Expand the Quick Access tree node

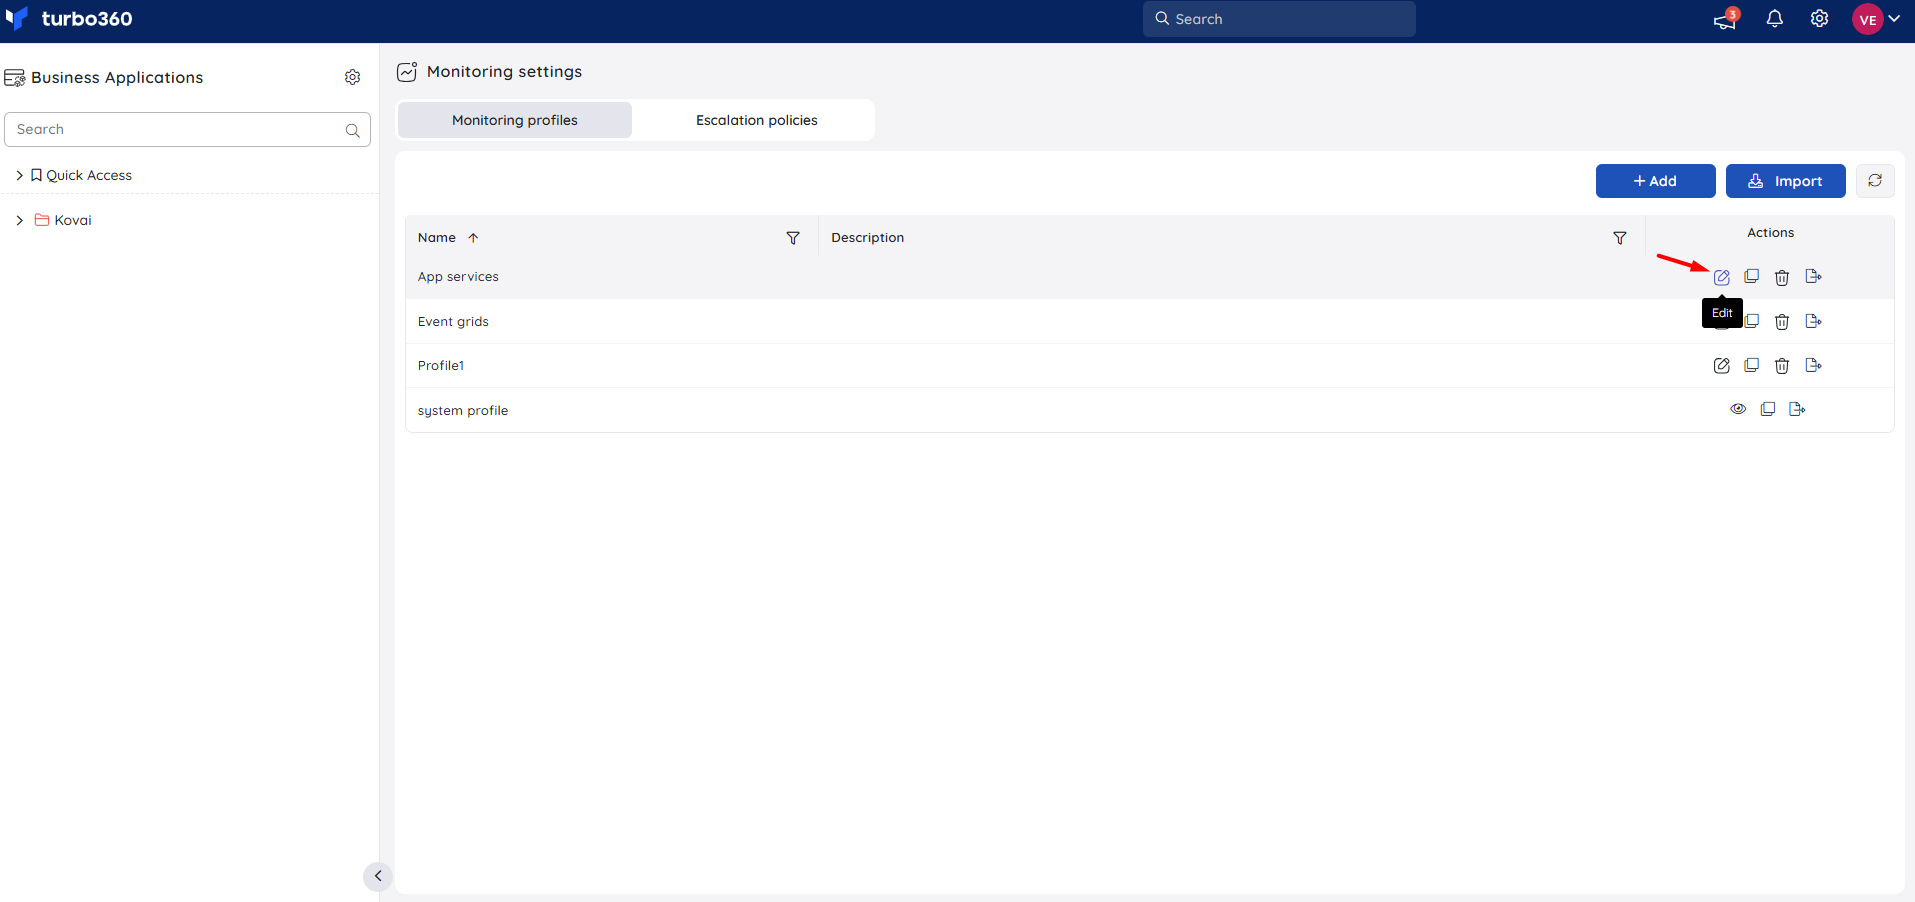click(x=19, y=175)
